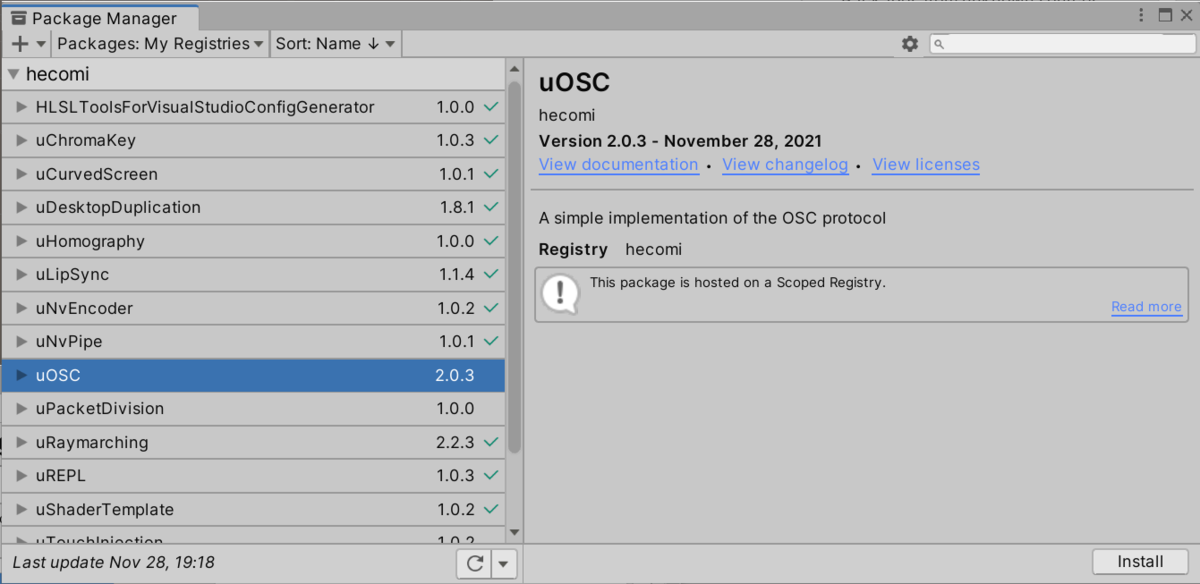
Task: Click the Package Manager tab icon
Action: click(x=18, y=19)
